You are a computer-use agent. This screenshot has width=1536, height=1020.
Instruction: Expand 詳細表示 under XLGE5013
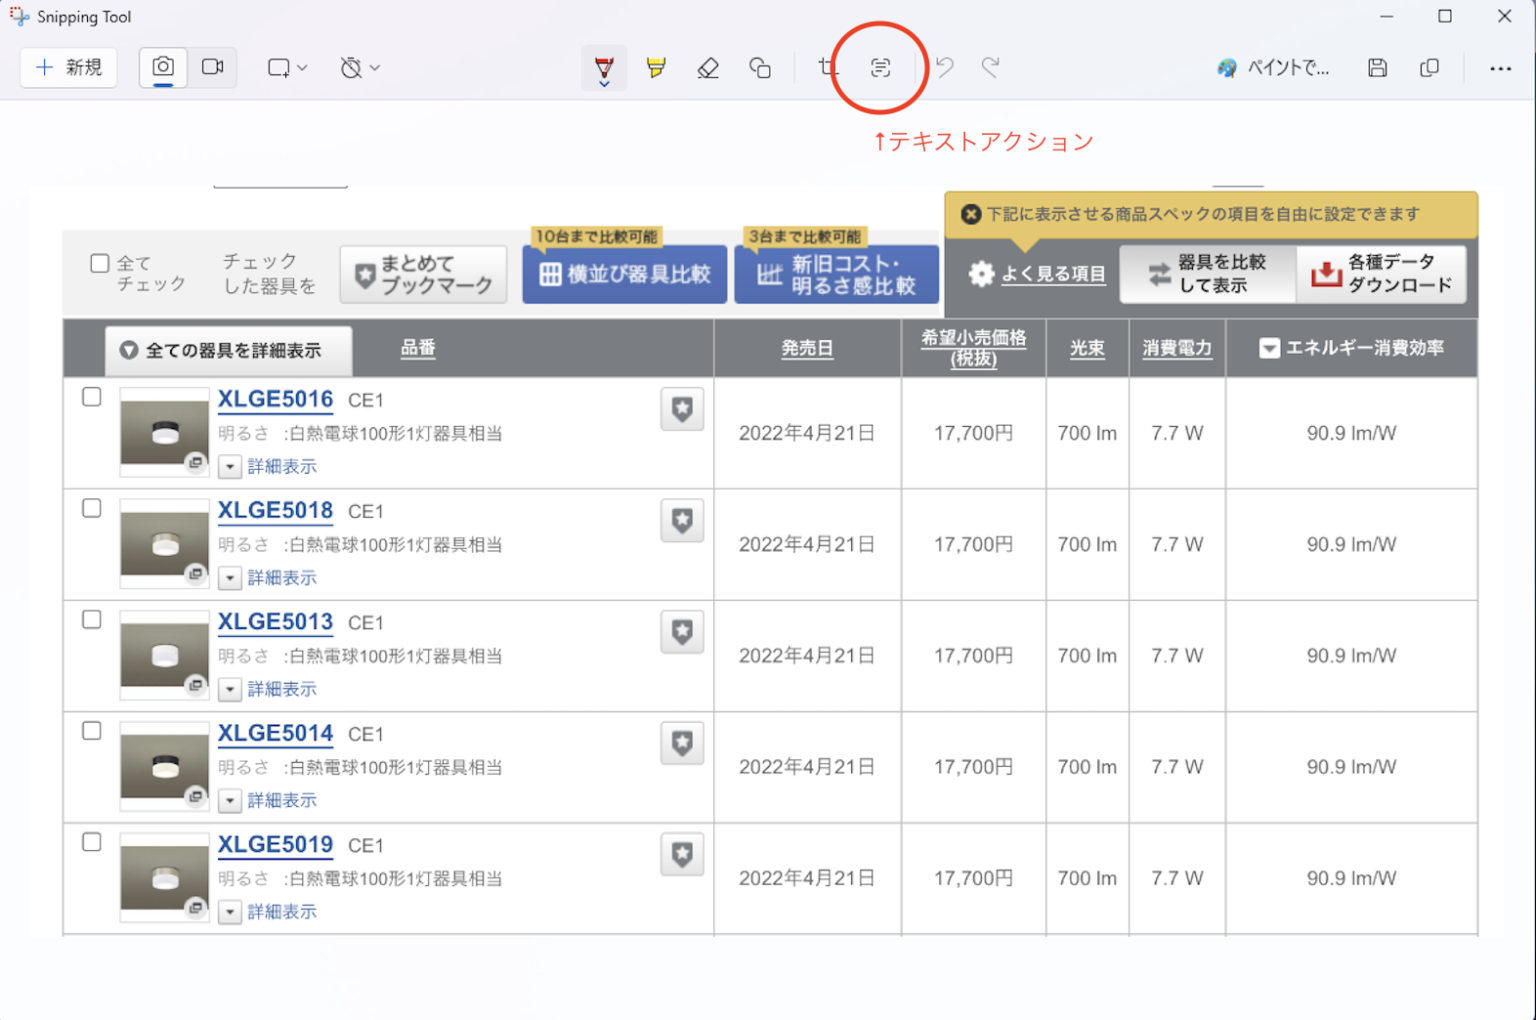(281, 688)
